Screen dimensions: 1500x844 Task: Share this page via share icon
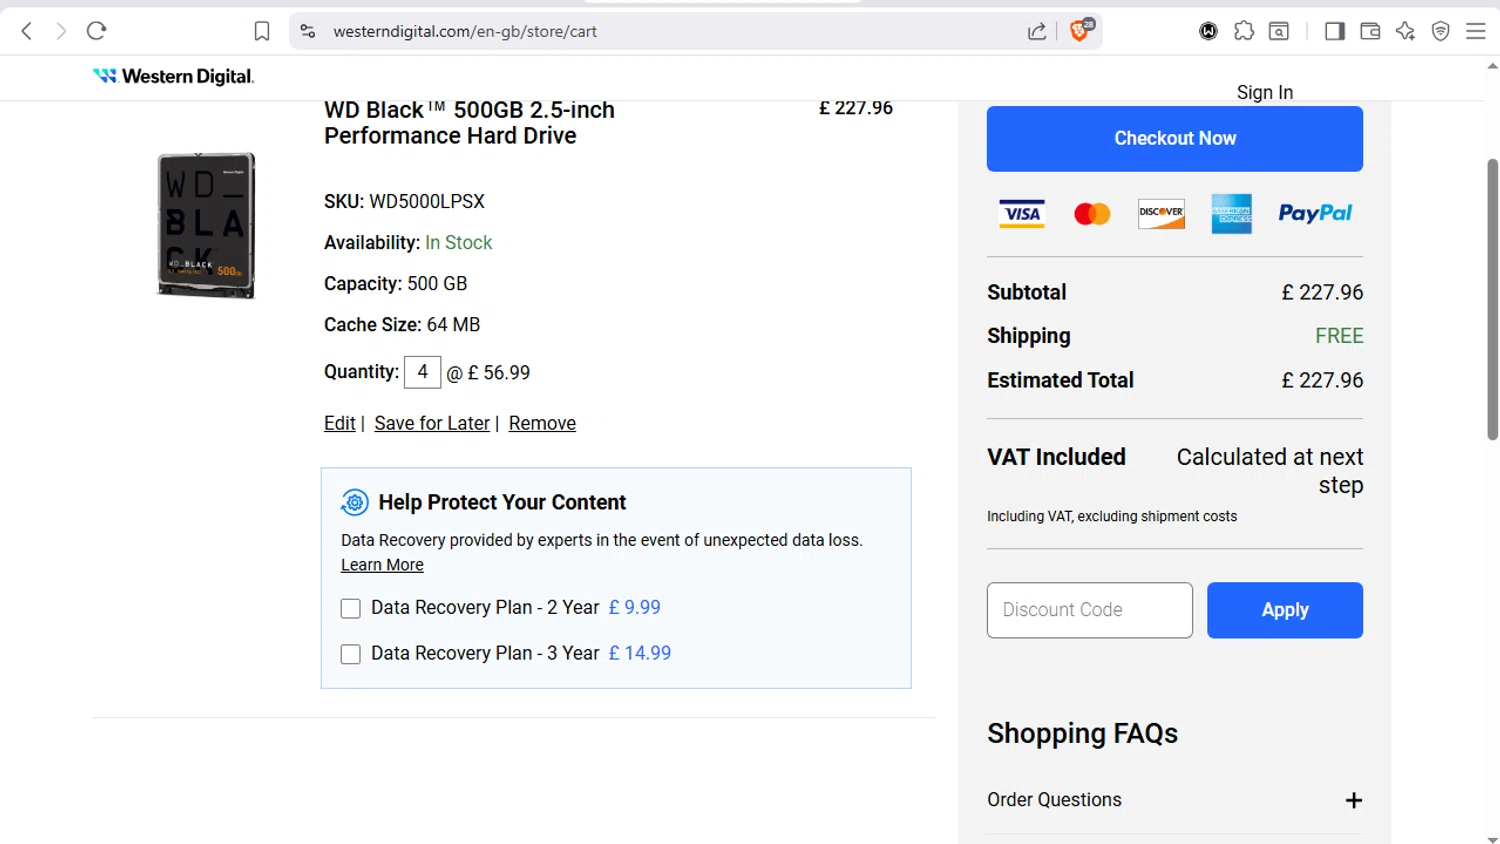1037,31
